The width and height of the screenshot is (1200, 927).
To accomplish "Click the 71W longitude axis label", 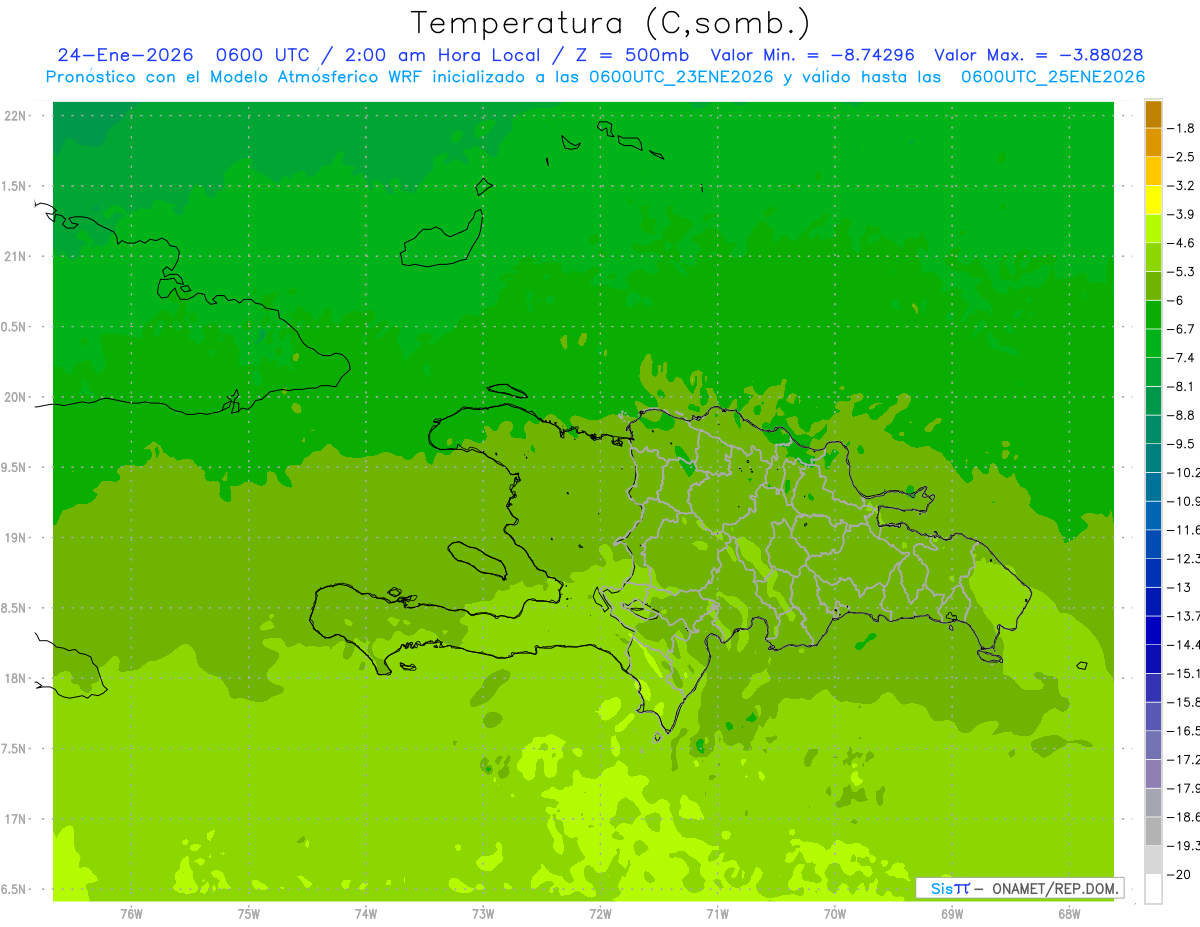I will 717,913.
